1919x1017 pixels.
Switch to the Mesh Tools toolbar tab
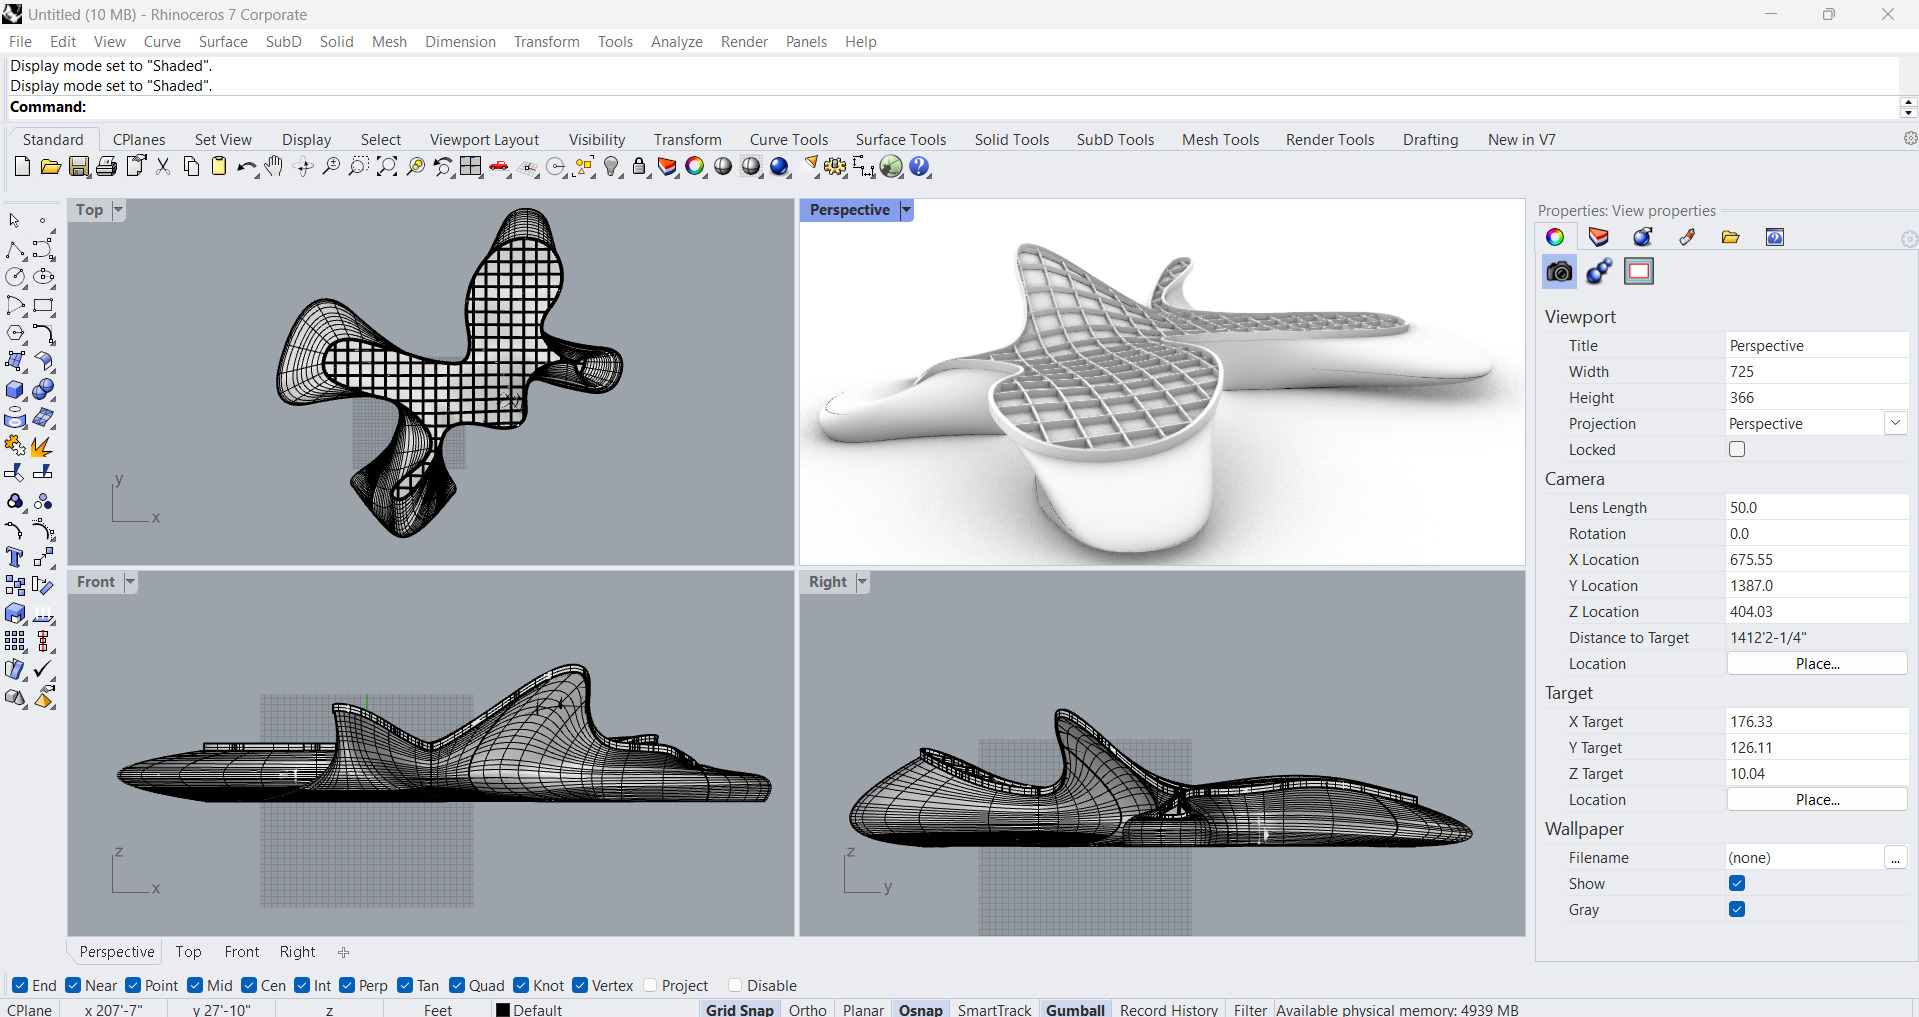pos(1220,140)
